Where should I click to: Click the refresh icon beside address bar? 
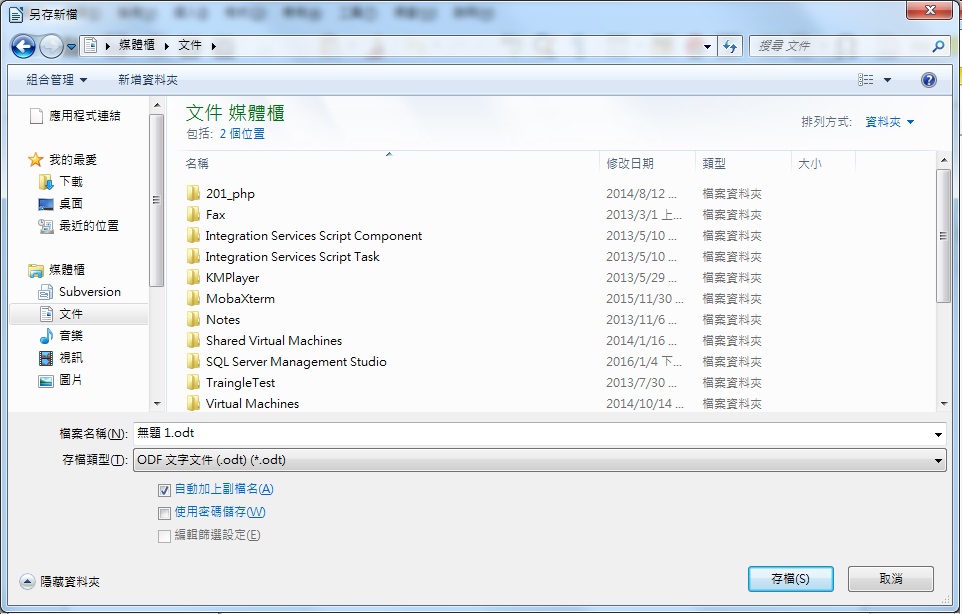(730, 46)
